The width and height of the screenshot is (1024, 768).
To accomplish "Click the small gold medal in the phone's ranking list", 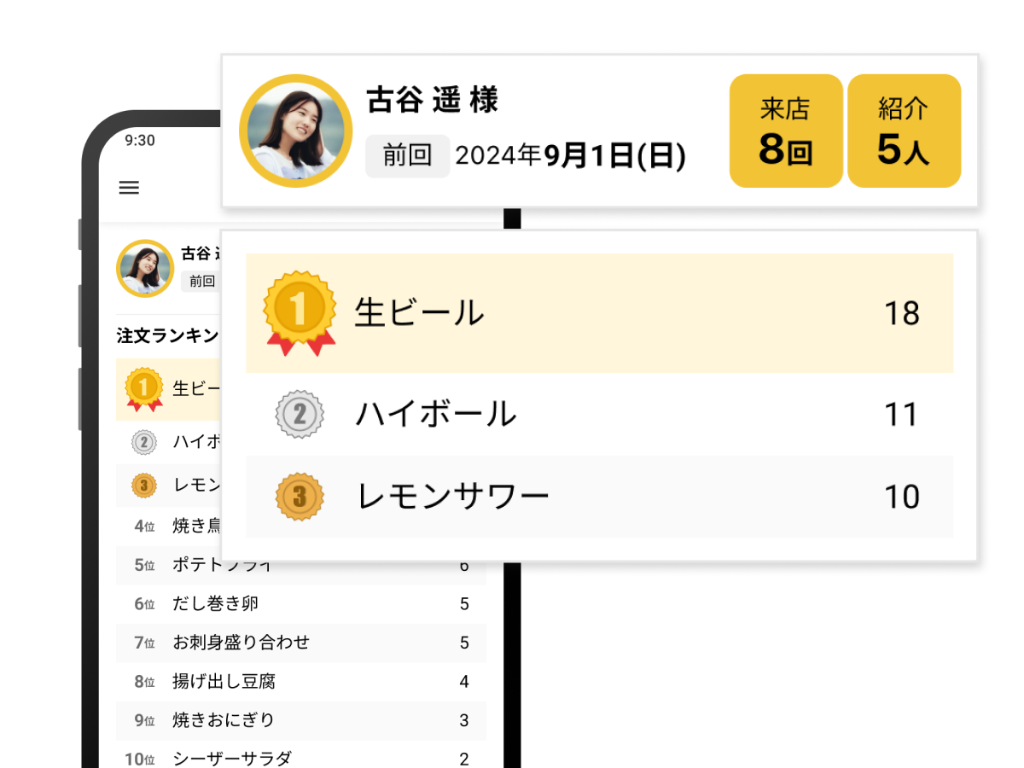I will 143,388.
